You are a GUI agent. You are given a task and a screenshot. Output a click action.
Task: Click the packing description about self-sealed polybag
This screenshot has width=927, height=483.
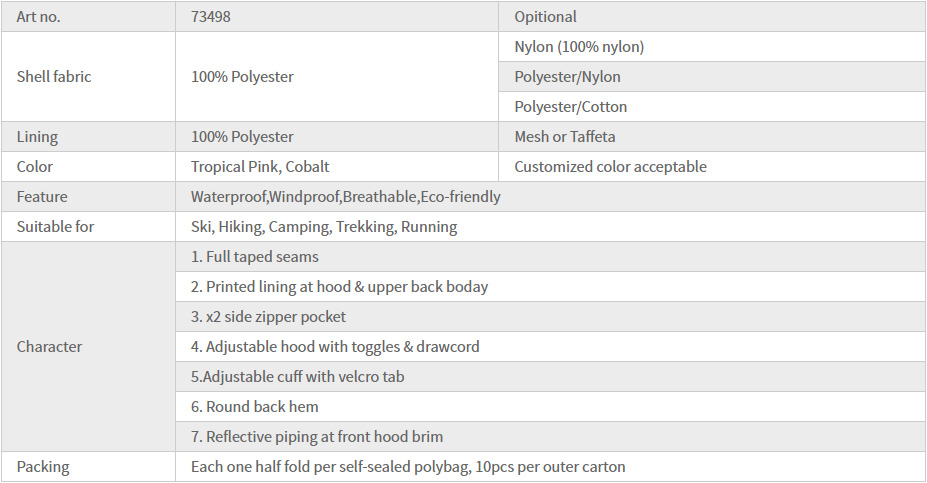408,467
